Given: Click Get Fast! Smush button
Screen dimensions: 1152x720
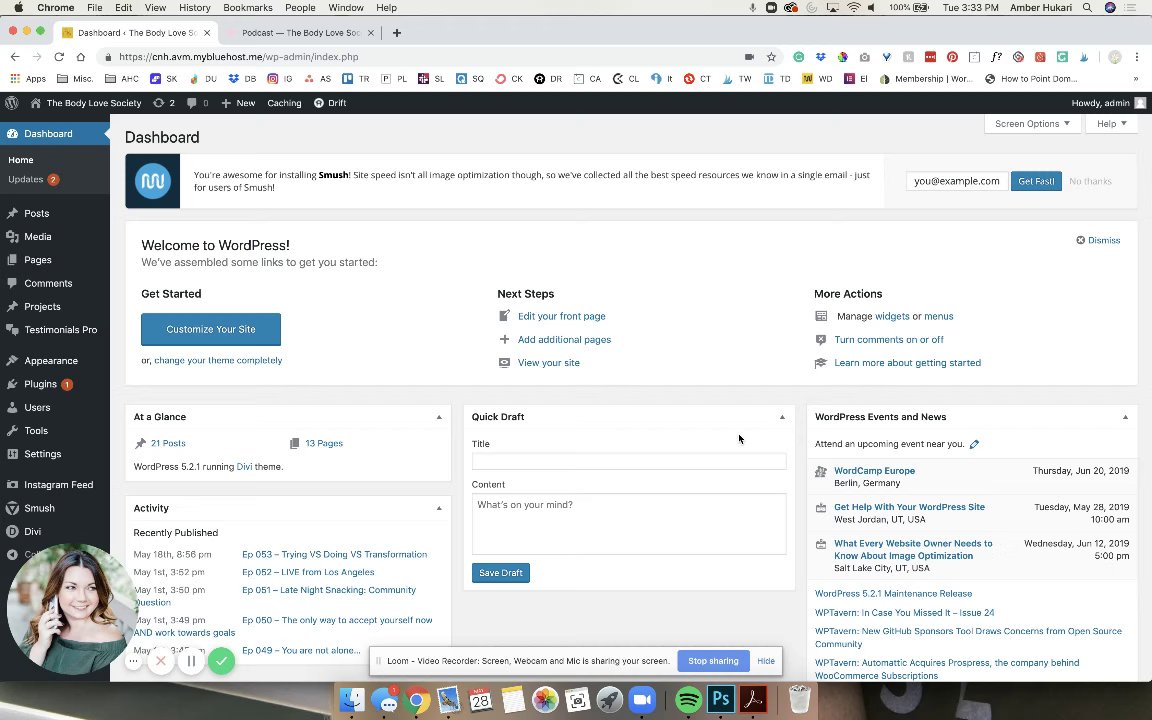Looking at the screenshot, I should pos(1036,181).
